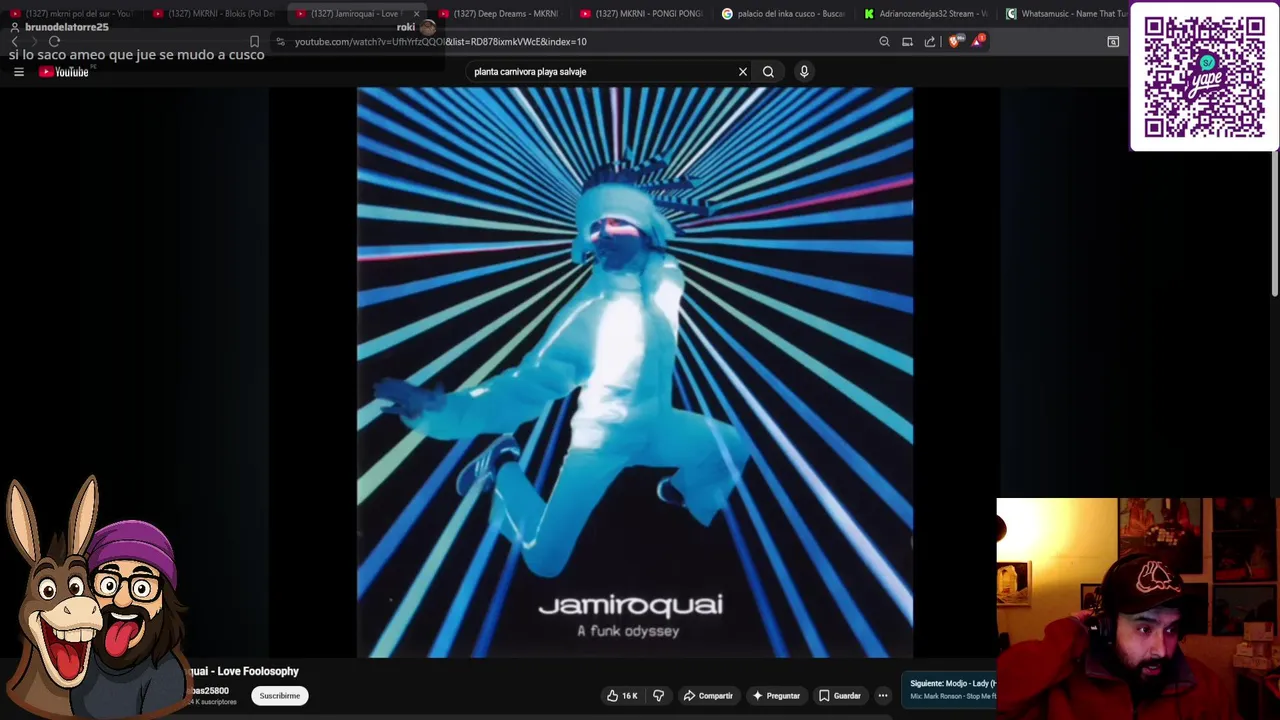
Task: Like the video with thumbs-up 16 K
Action: click(x=622, y=696)
